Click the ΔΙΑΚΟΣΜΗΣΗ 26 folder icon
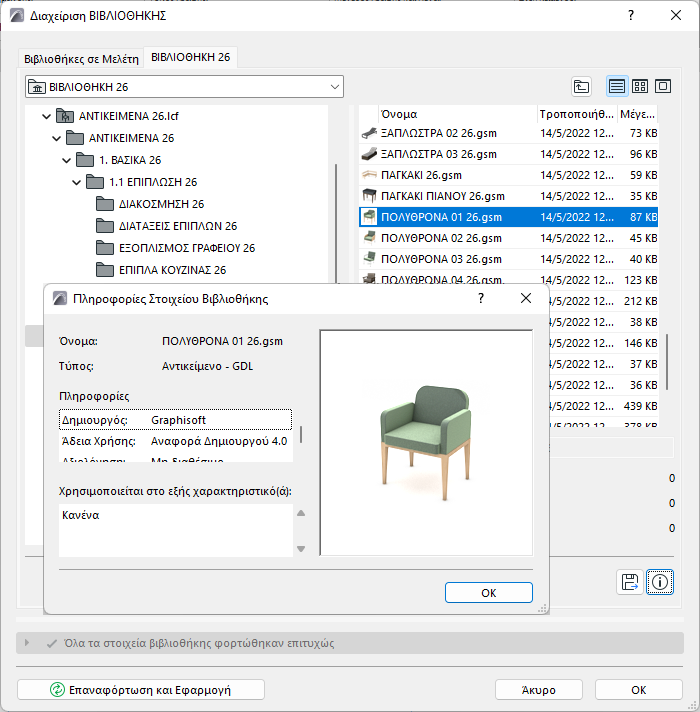 point(105,204)
